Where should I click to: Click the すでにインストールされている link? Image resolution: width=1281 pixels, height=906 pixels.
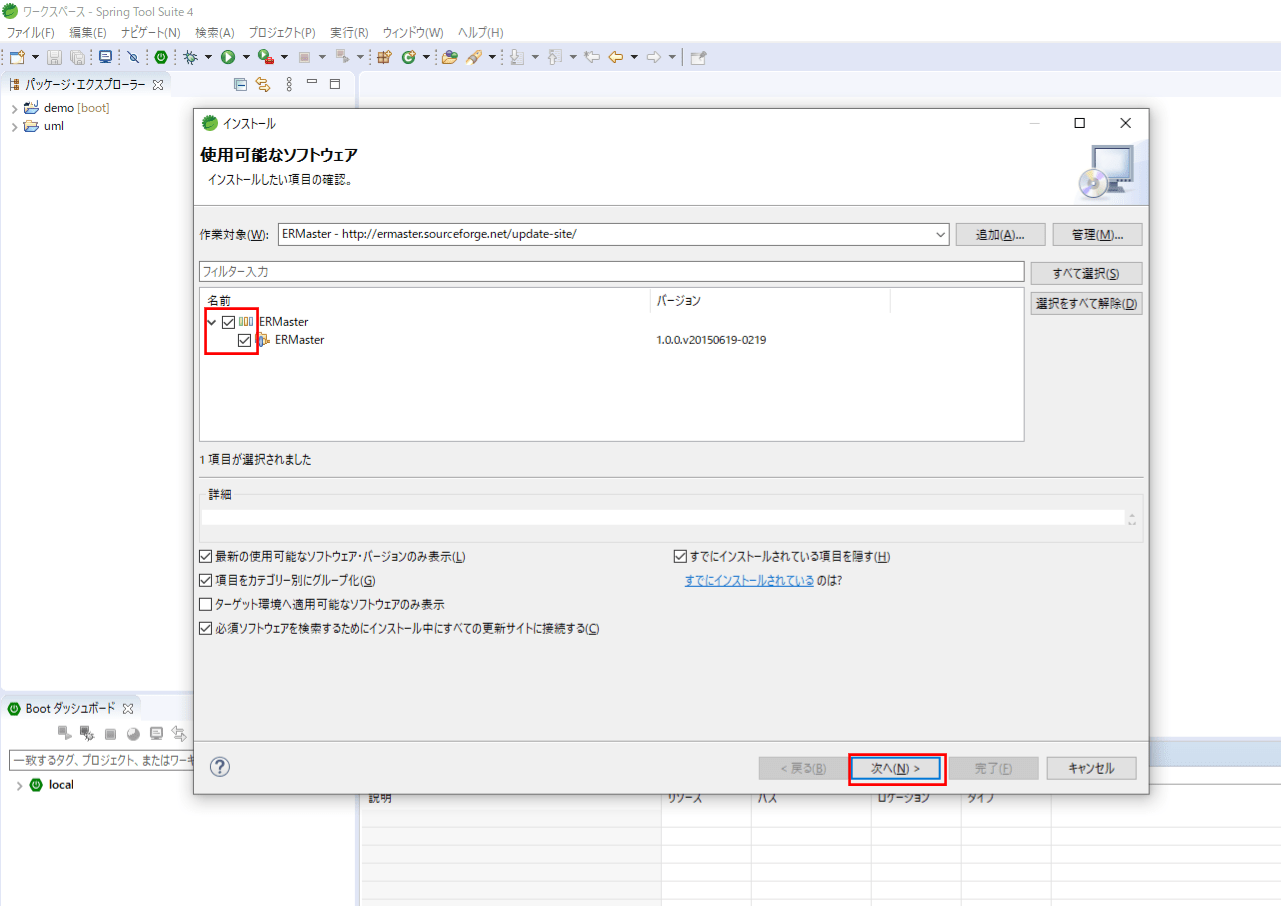coord(749,580)
